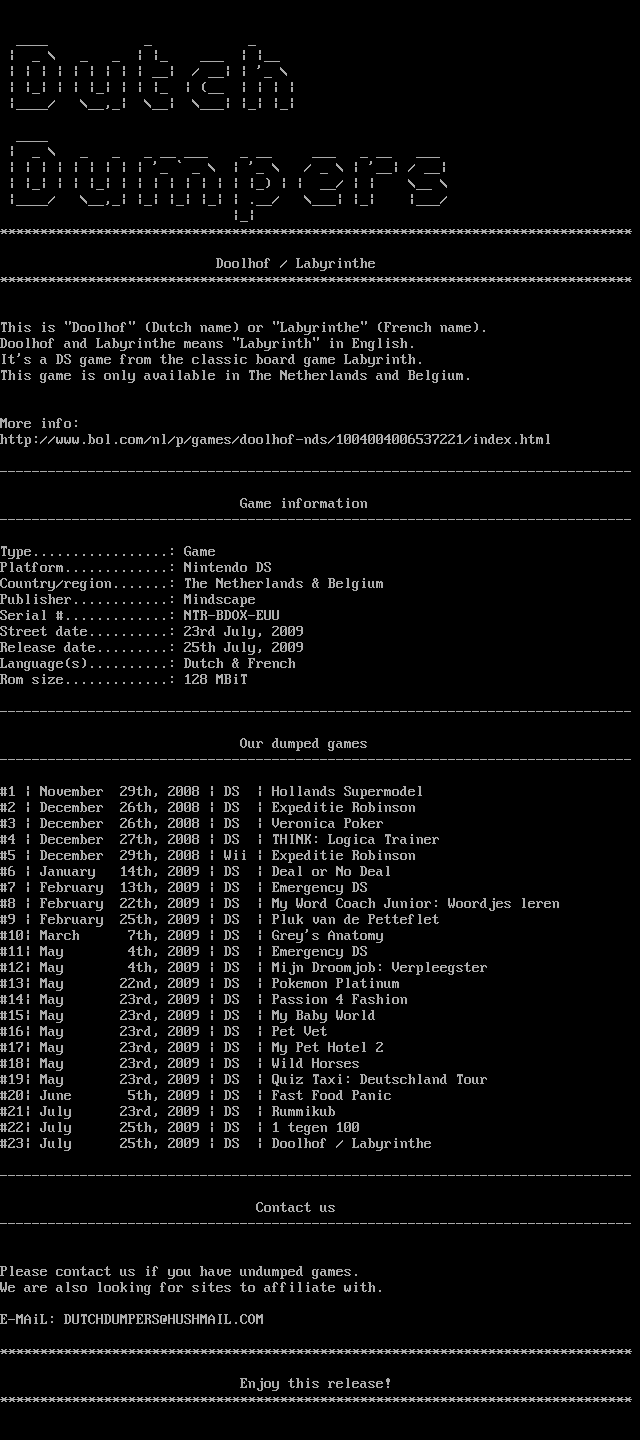Screen dimensions: 640x1440
Task: Click 'Mijn Droomjob: Verpleegster' entry
Action: 380,968
